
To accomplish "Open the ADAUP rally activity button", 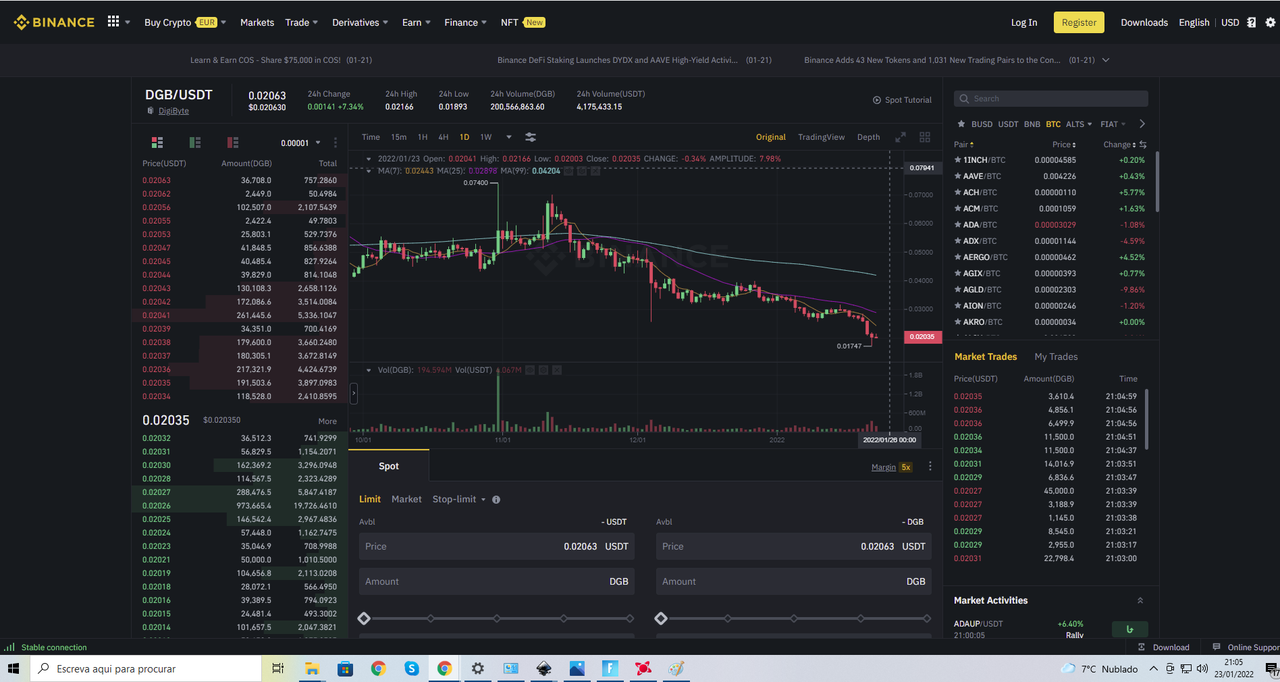I will point(1130,629).
